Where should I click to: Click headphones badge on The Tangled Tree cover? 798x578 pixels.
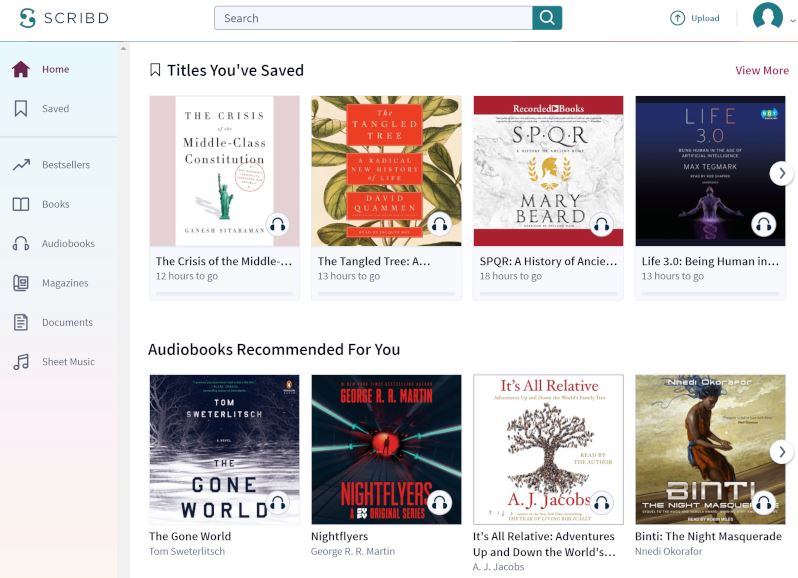tap(440, 224)
